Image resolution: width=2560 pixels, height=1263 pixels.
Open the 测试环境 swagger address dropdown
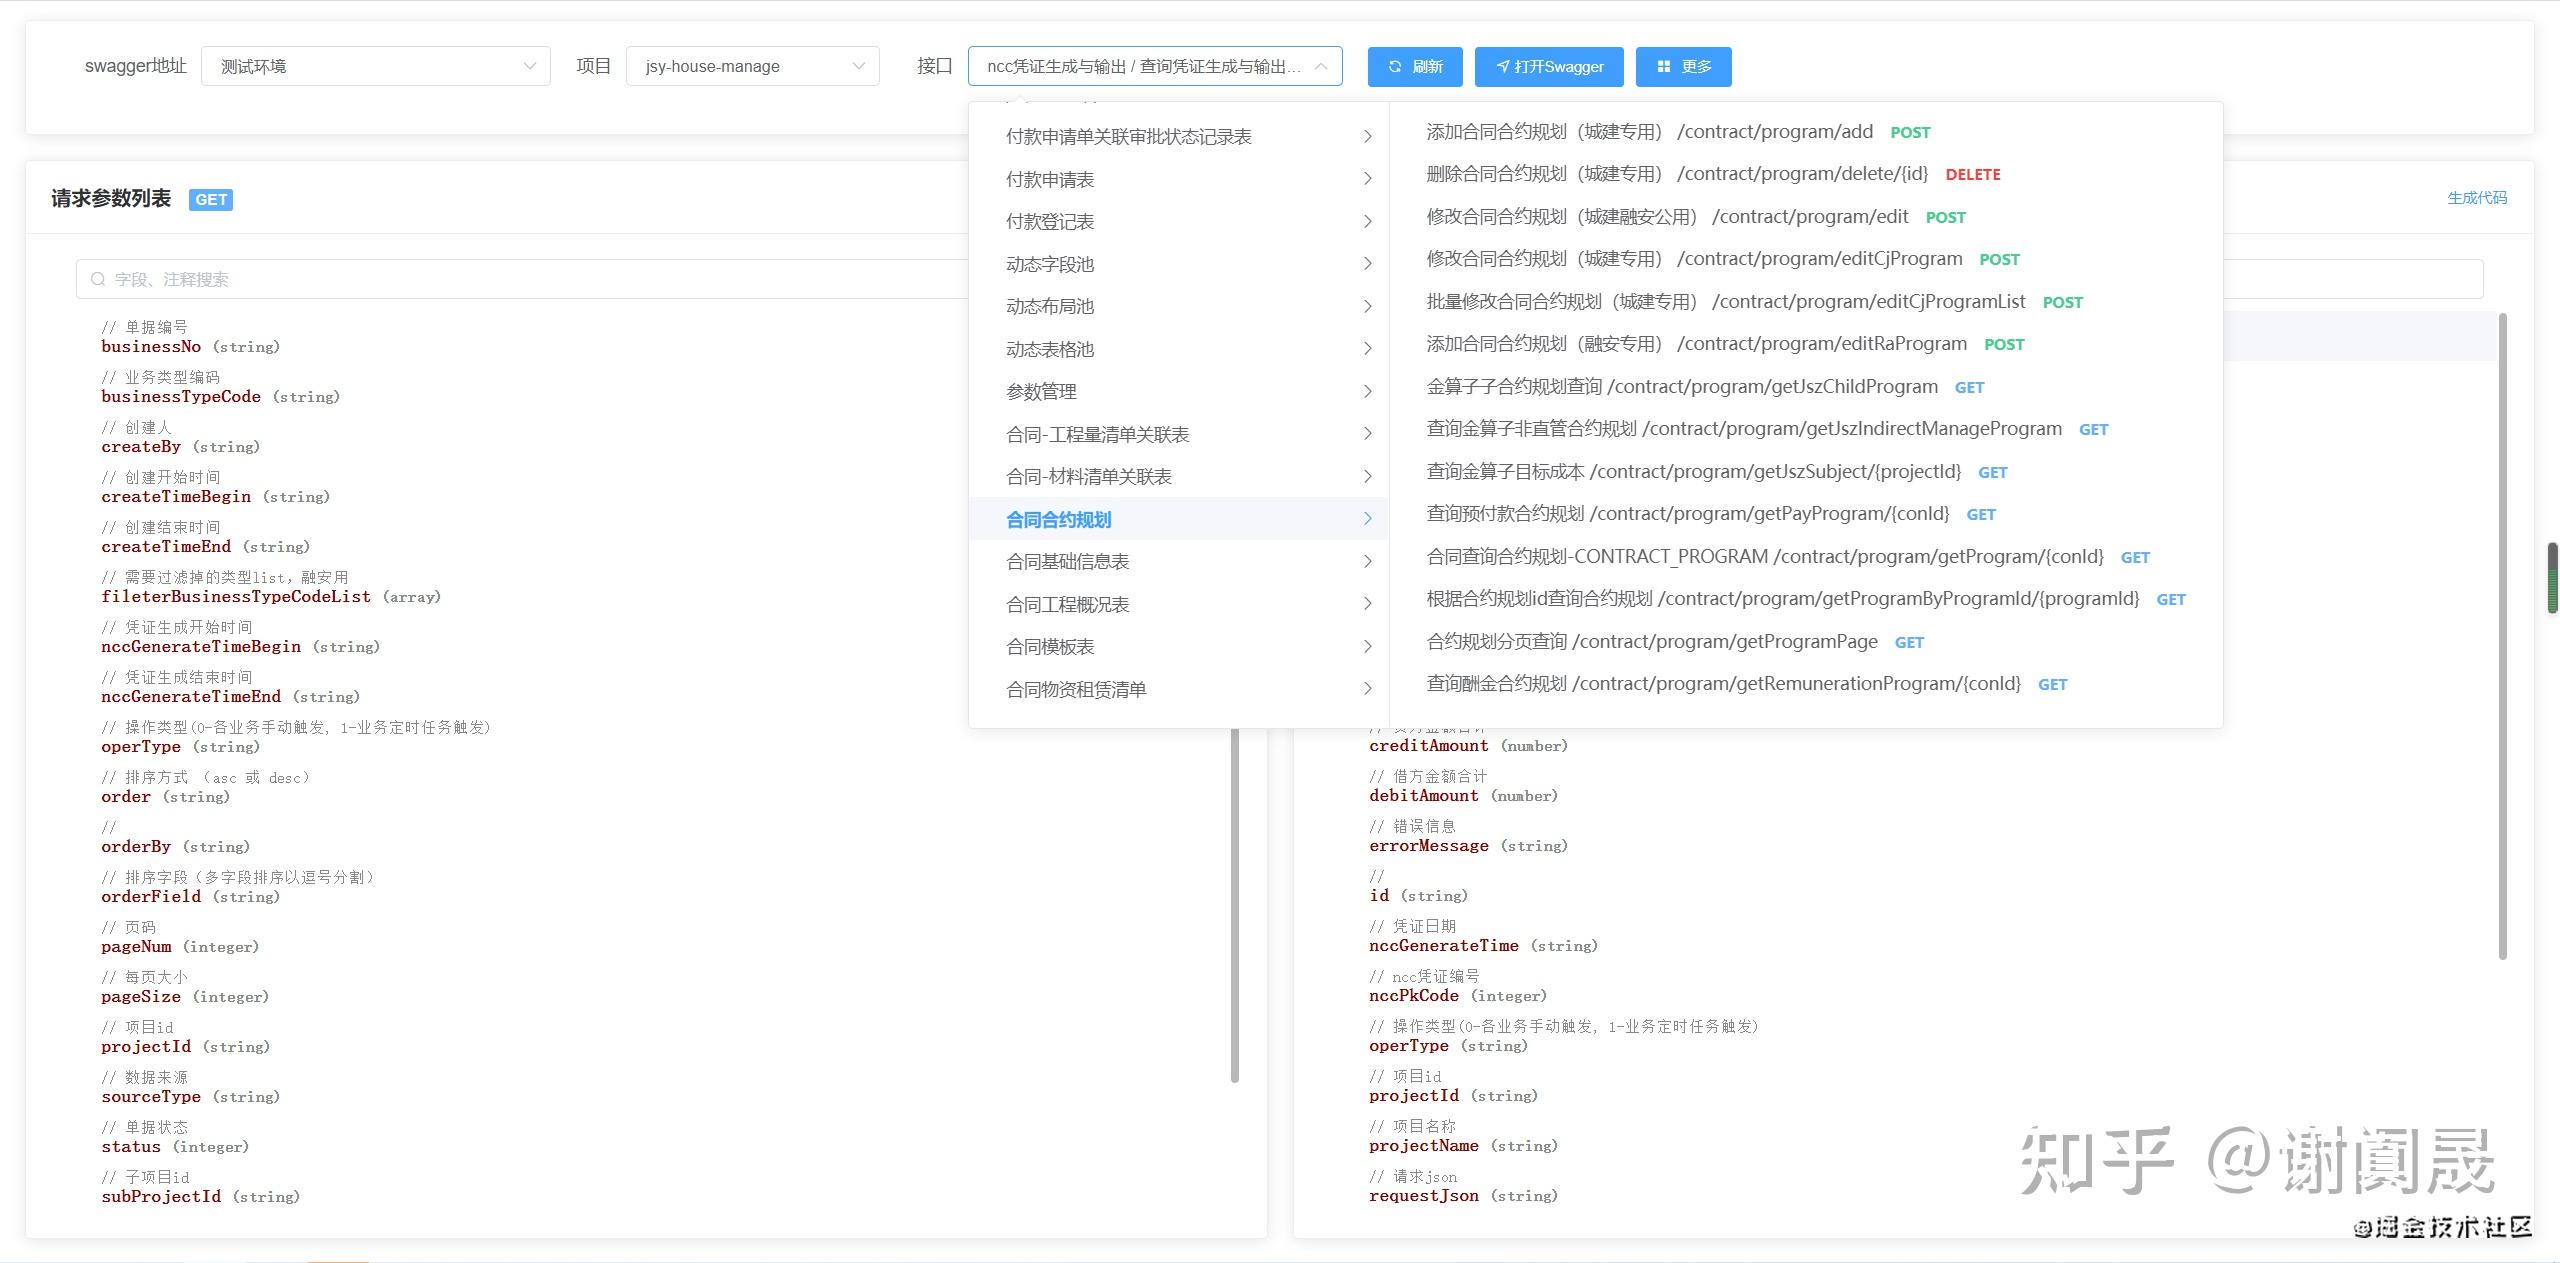tap(375, 66)
